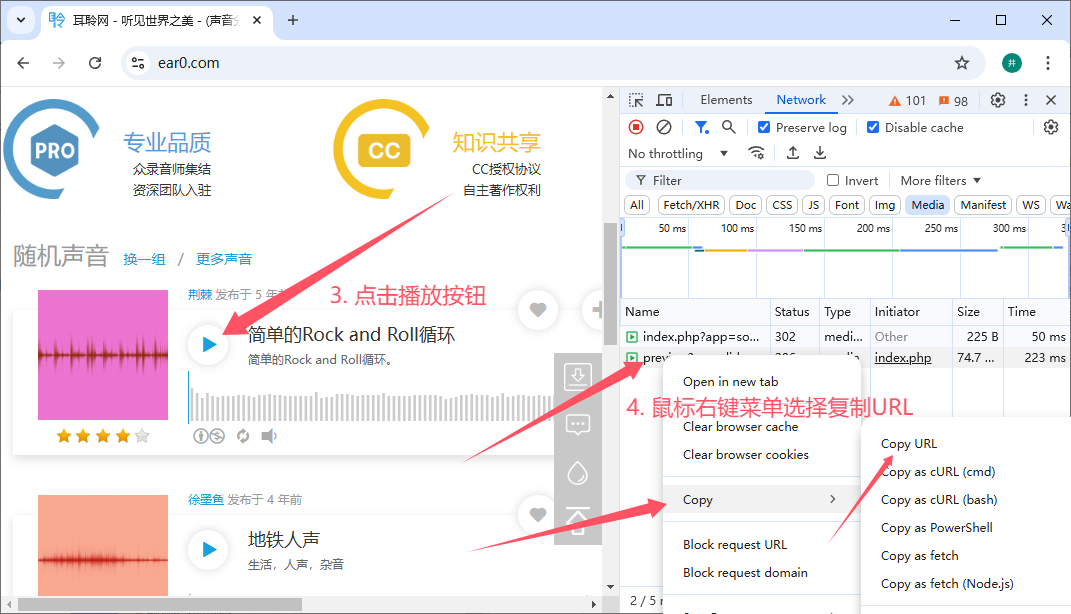Open the index.php initiator link
The height and width of the screenshot is (614, 1071).
click(902, 357)
